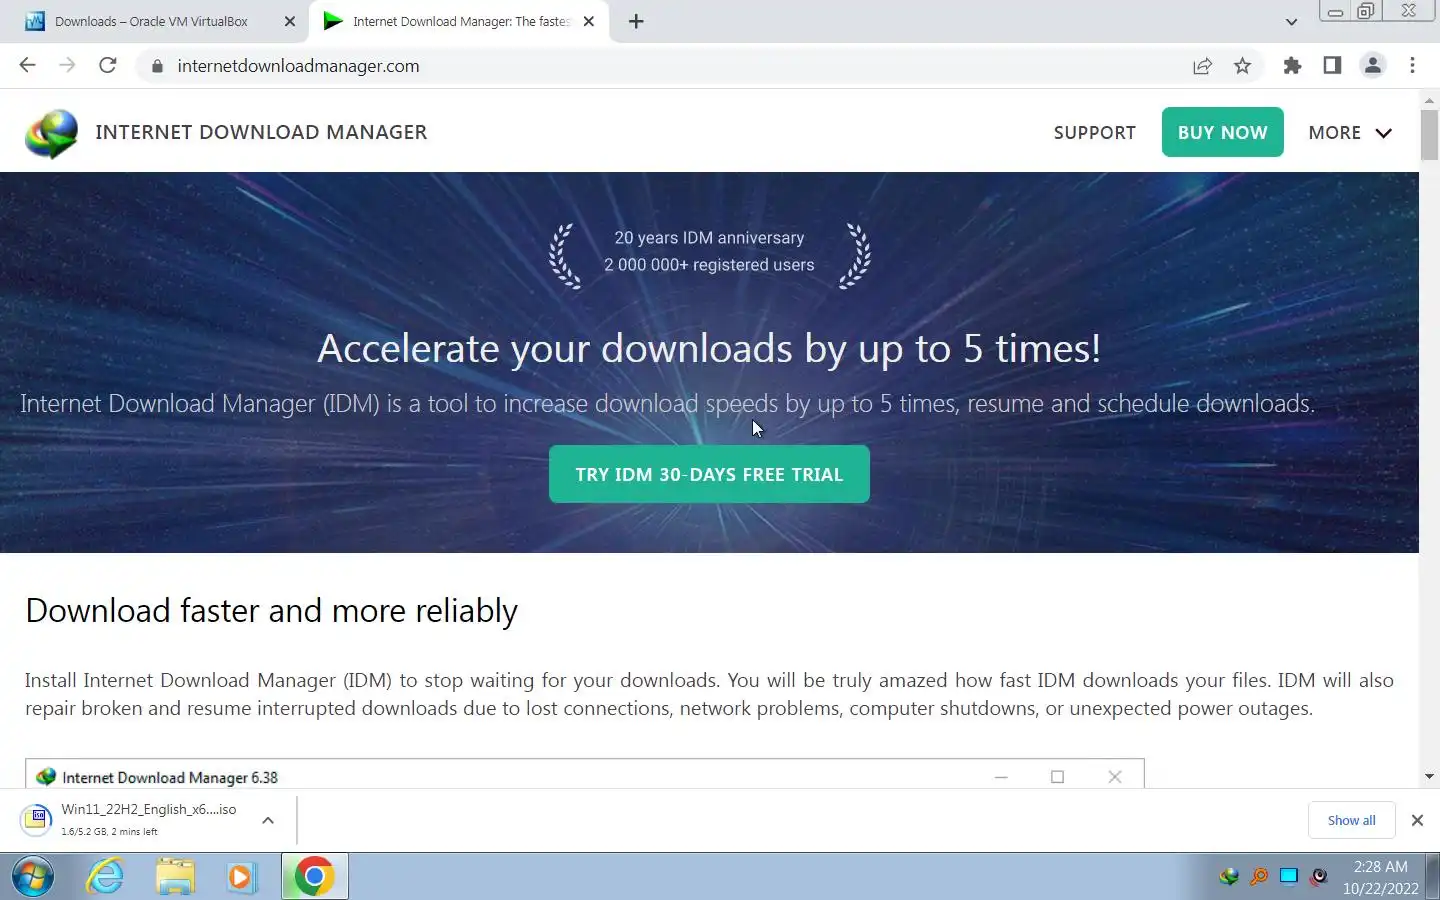Click the taskbar clock showing 2:28 AM
This screenshot has width=1440, height=900.
1380,877
